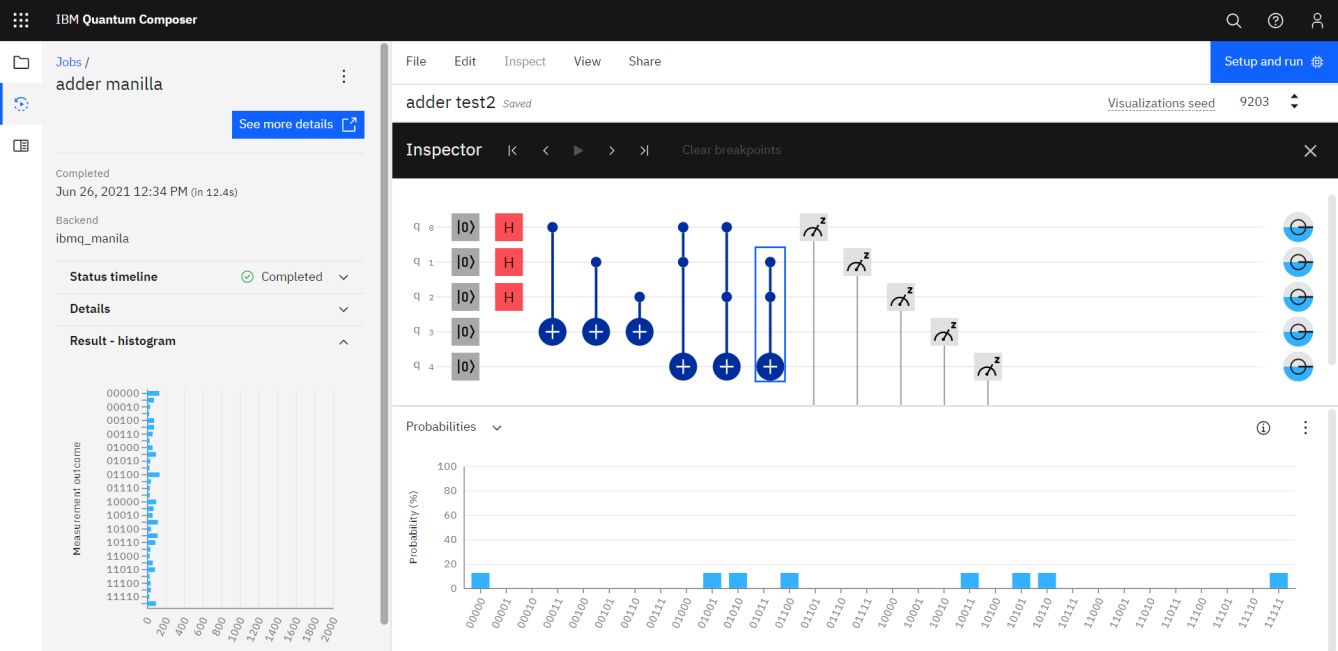Open the Inspect menu
Image resolution: width=1338 pixels, height=651 pixels.
(x=525, y=61)
